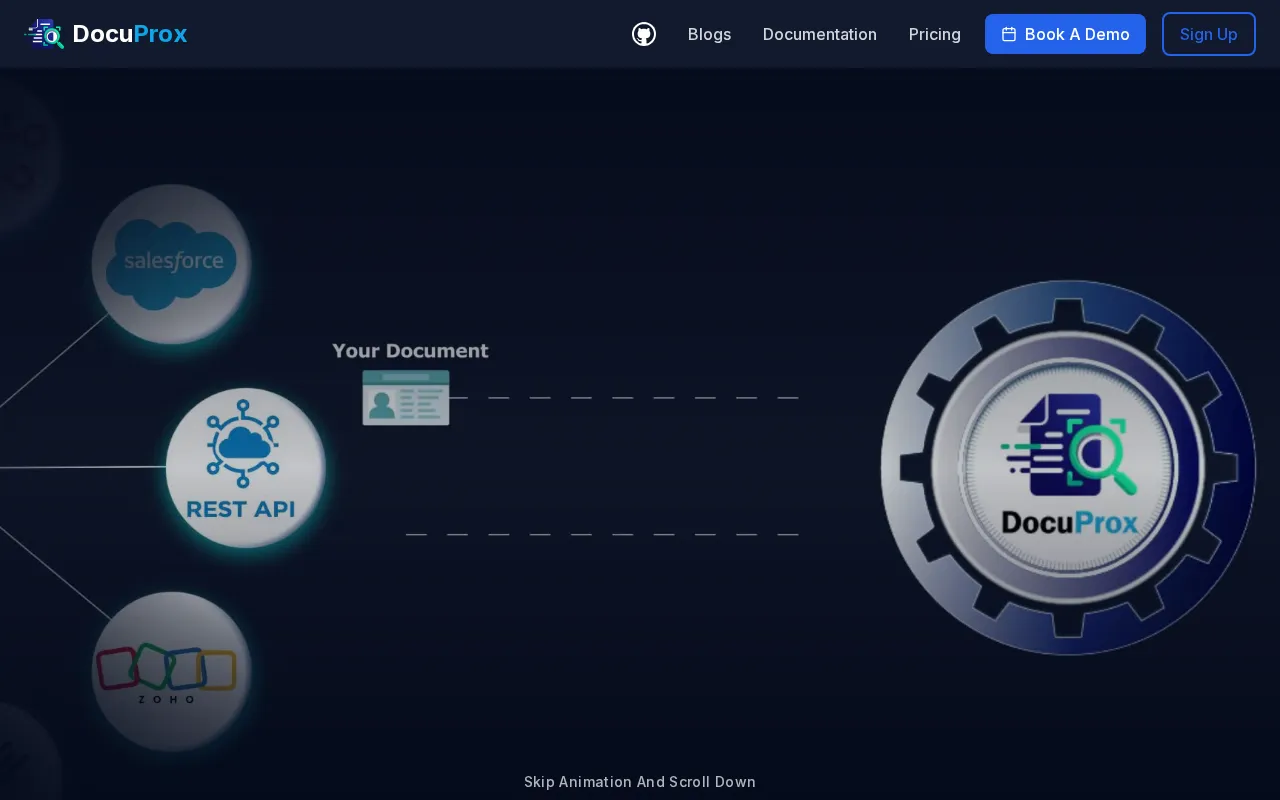The width and height of the screenshot is (1280, 800).
Task: Open the Blogs page
Action: point(709,34)
